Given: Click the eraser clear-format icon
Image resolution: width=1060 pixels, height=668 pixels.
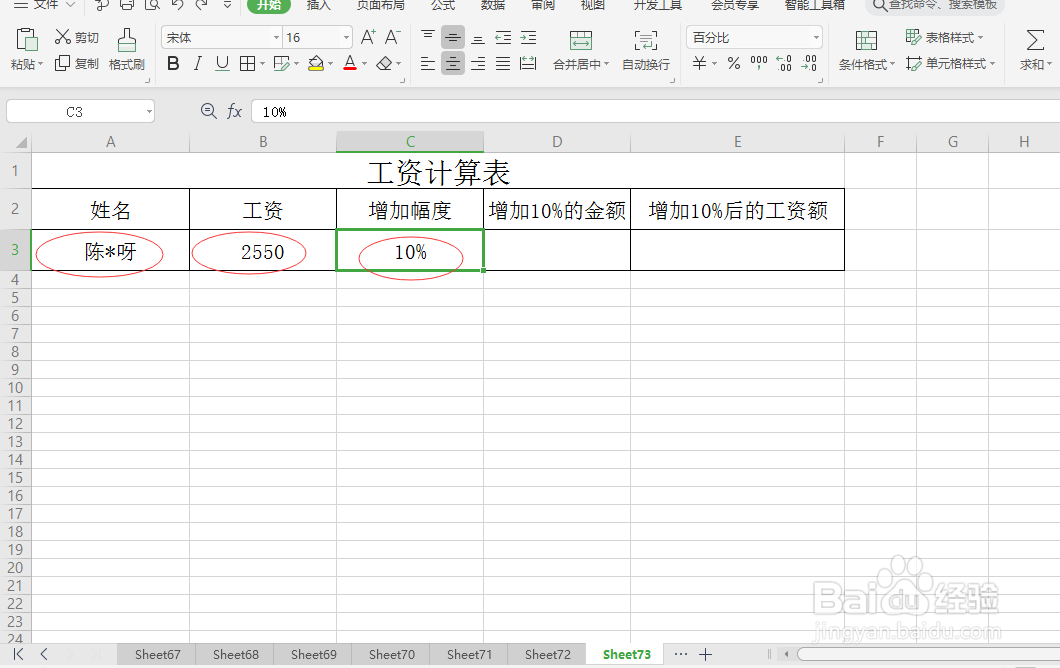Looking at the screenshot, I should pos(384,64).
